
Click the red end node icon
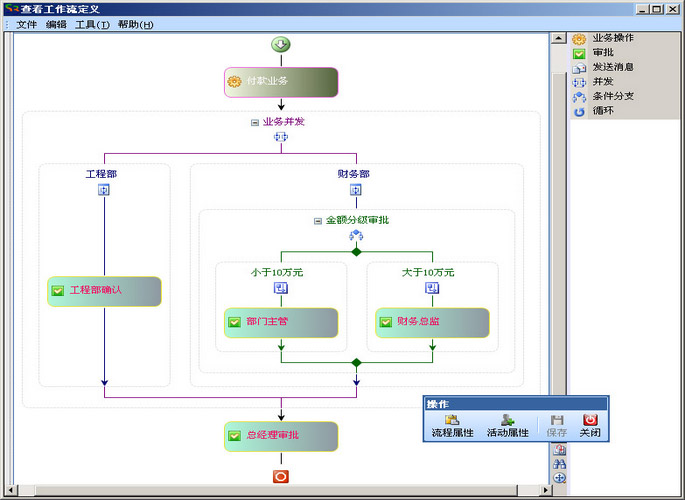(281, 477)
